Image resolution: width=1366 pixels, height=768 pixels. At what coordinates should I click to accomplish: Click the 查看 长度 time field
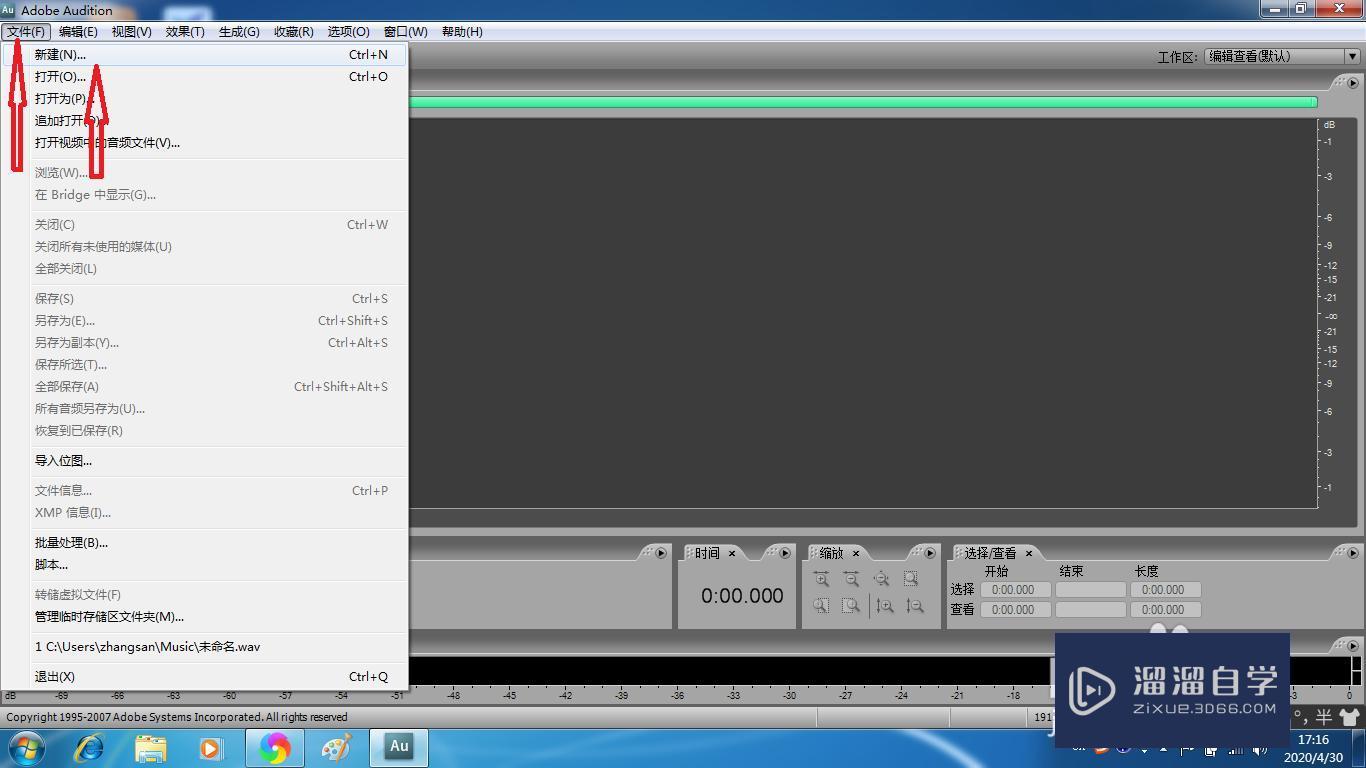[x=1165, y=609]
